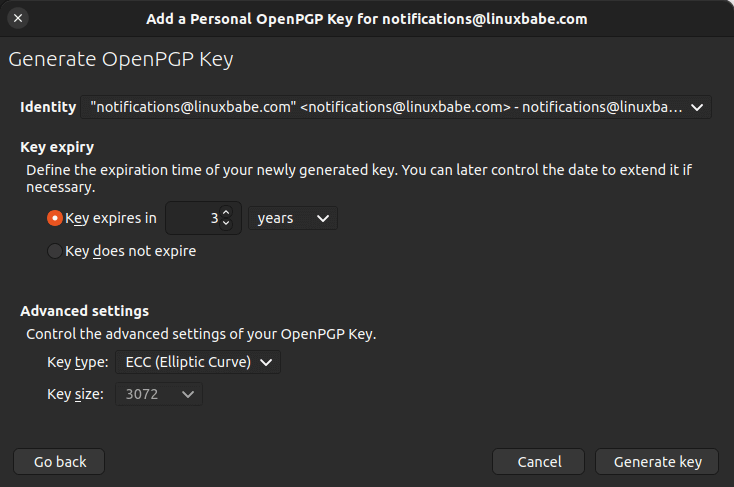
Task: Increase expiry value with the up arrow
Action: pos(226,212)
